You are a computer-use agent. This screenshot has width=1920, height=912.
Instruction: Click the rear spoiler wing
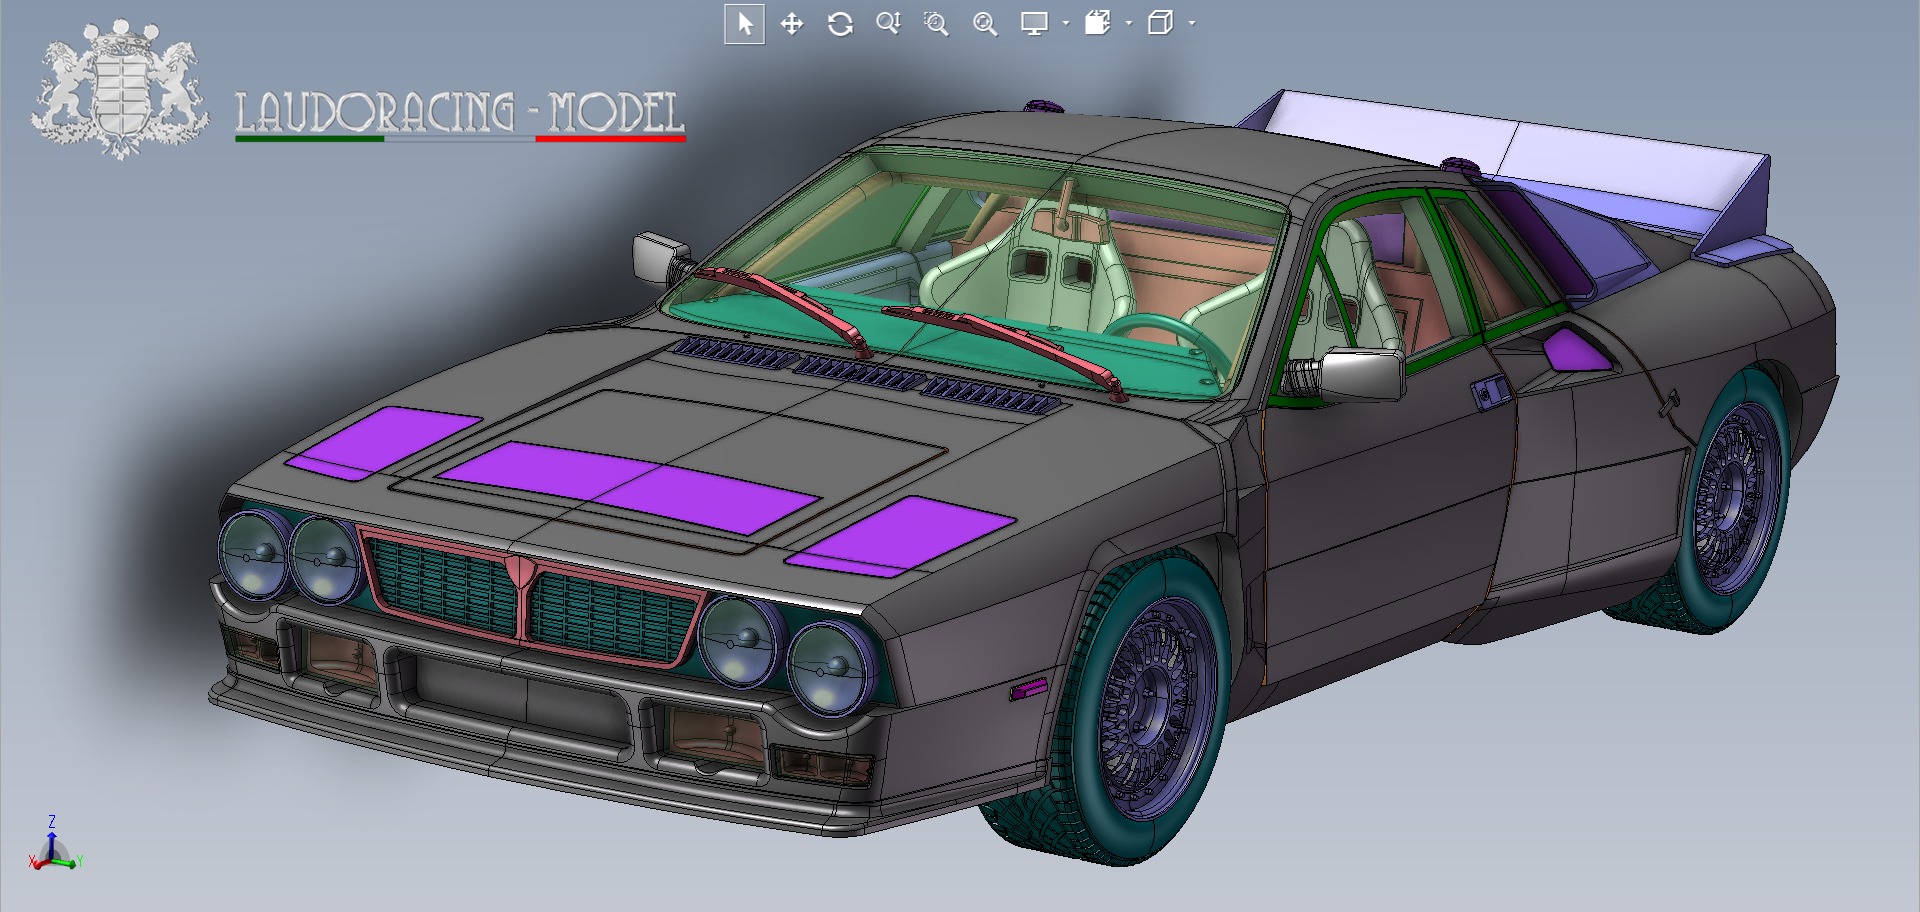pyautogui.click(x=1520, y=160)
